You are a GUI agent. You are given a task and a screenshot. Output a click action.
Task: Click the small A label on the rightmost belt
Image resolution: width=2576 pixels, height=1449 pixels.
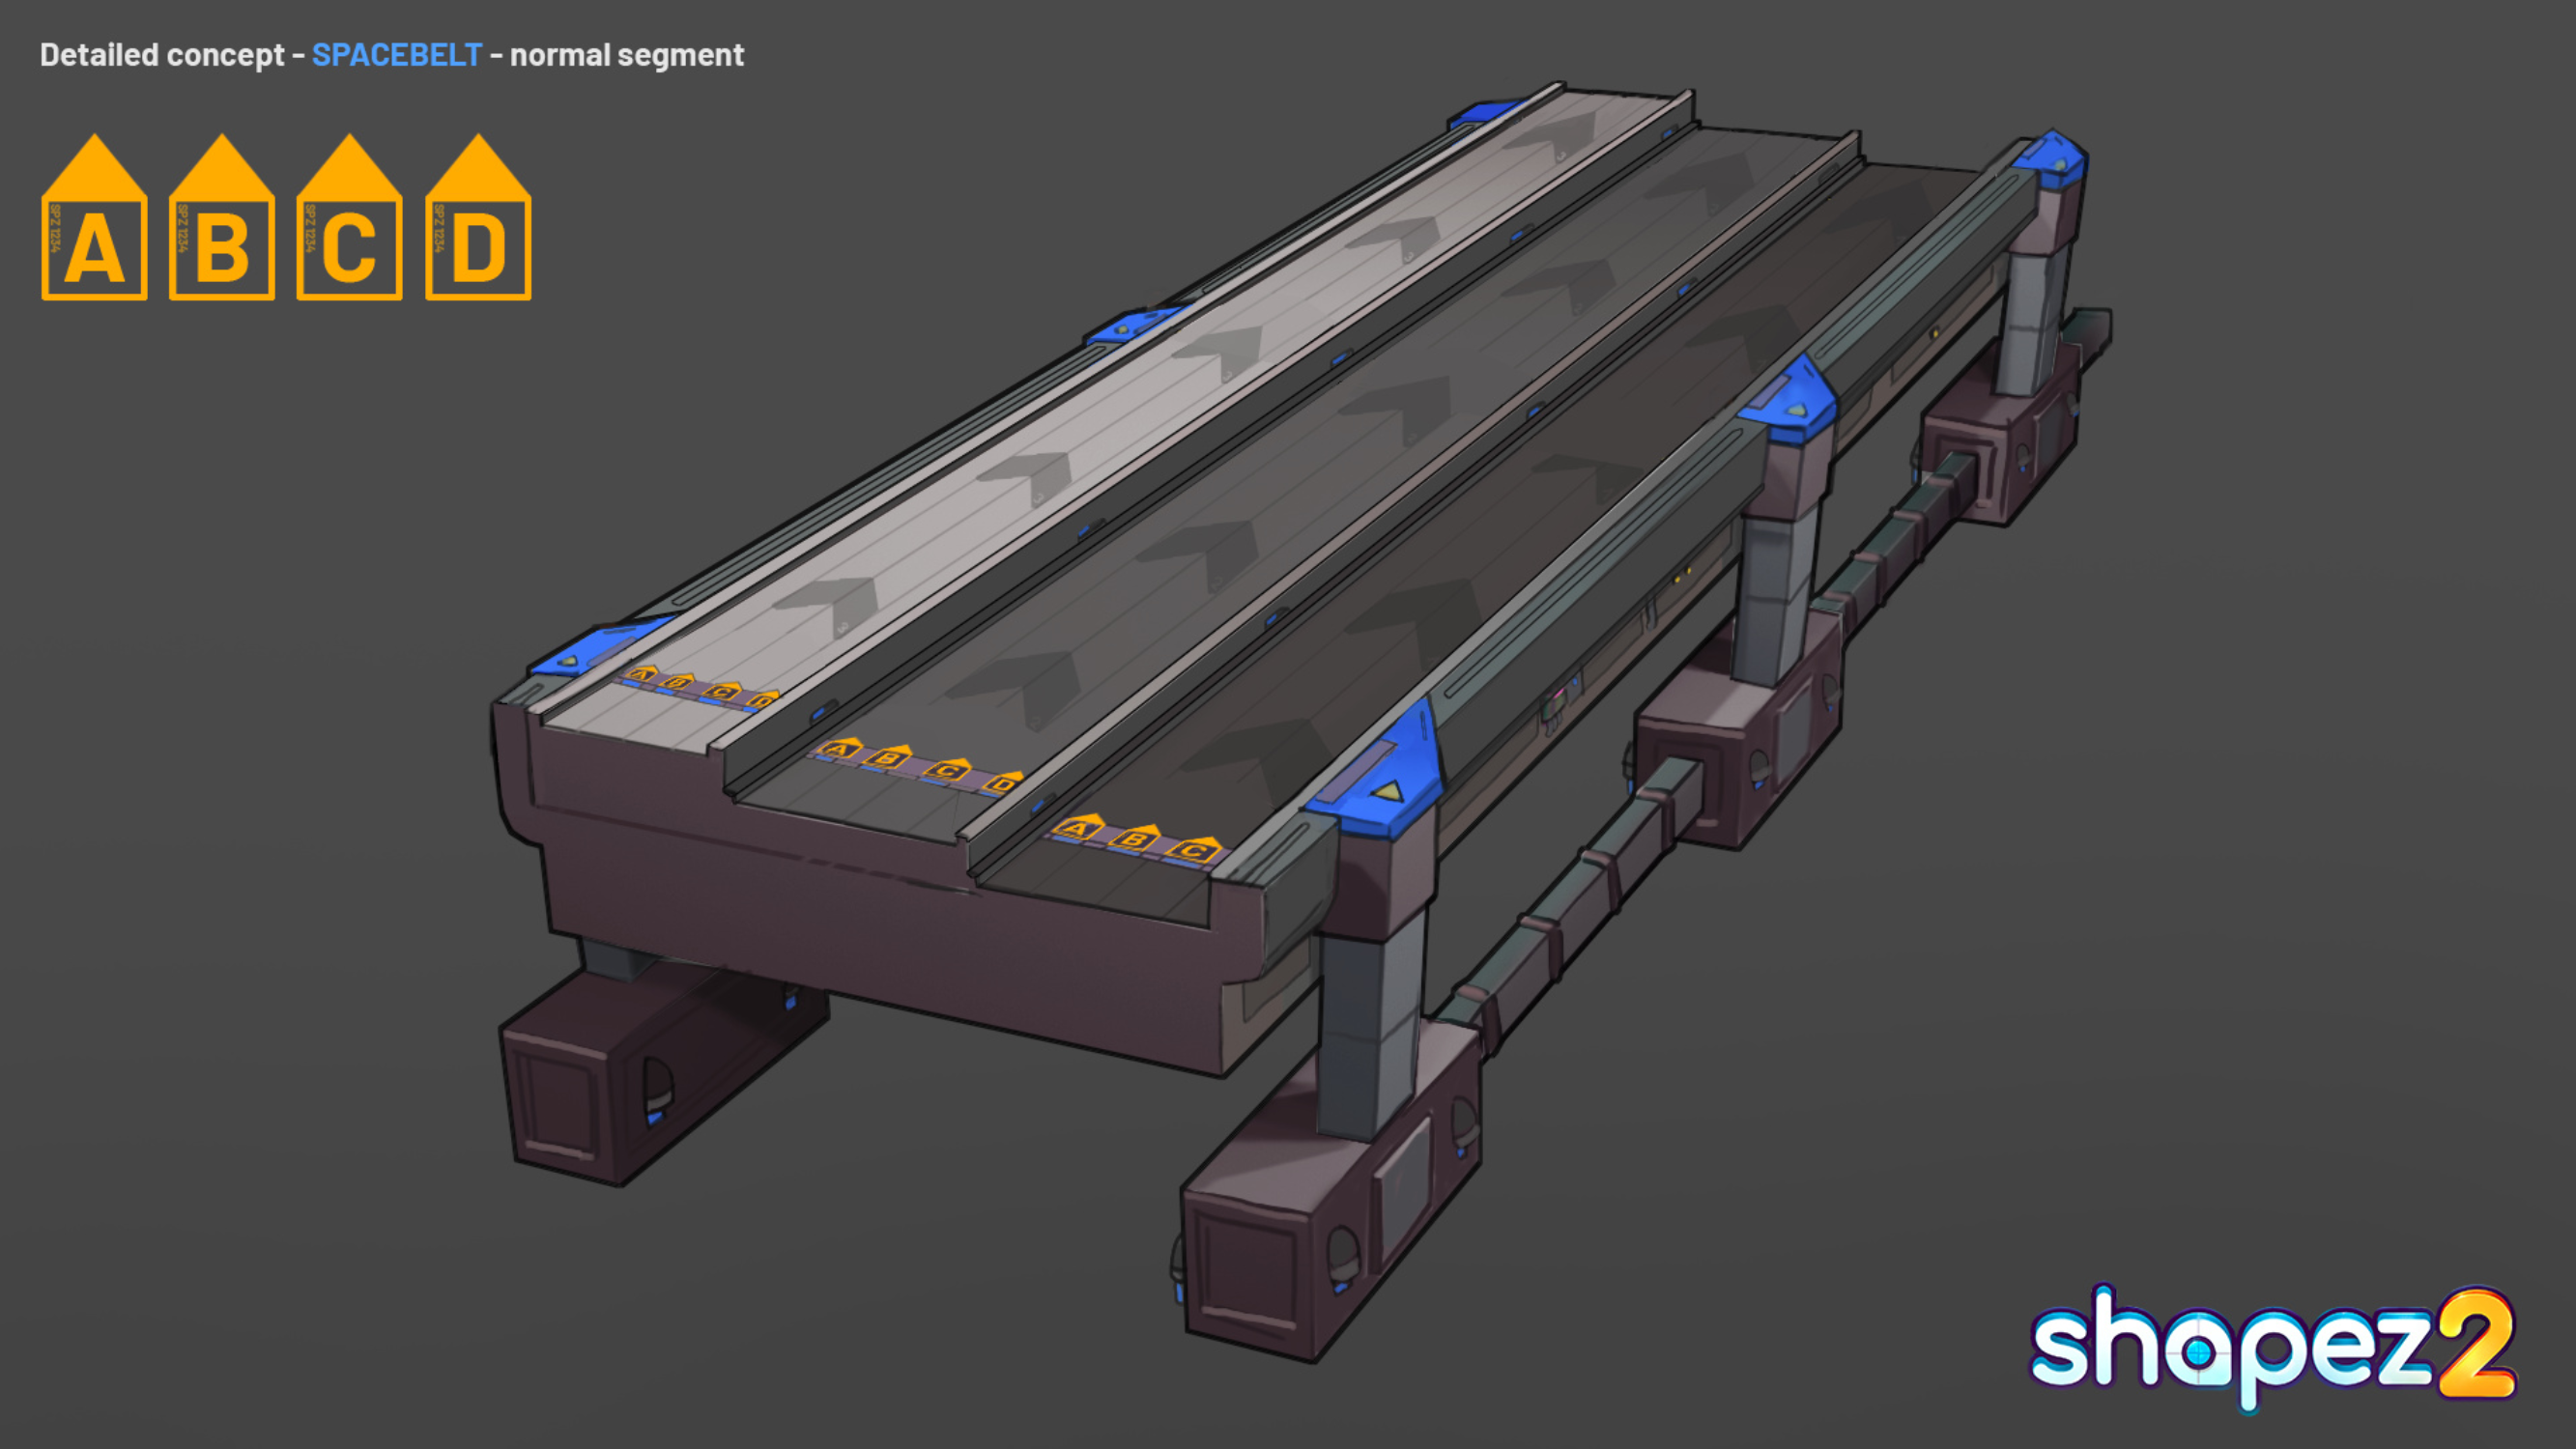coord(1077,828)
